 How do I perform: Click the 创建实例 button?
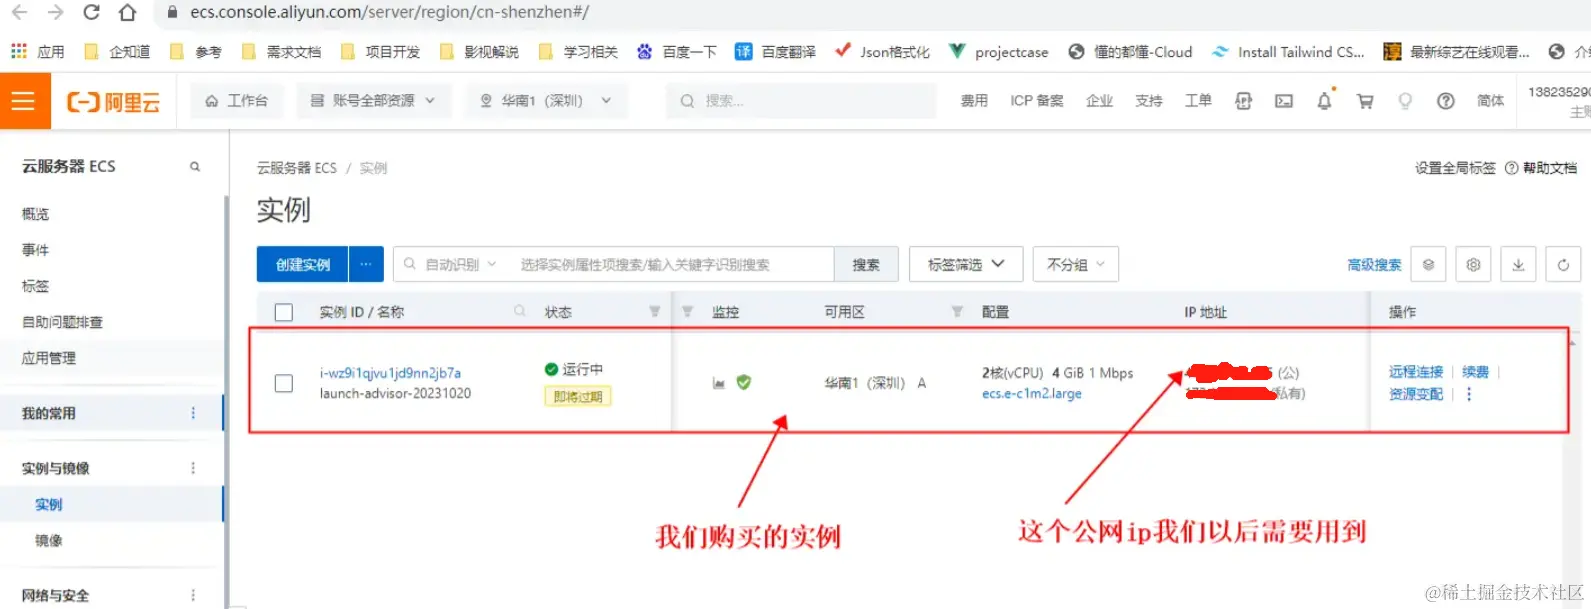coord(302,264)
